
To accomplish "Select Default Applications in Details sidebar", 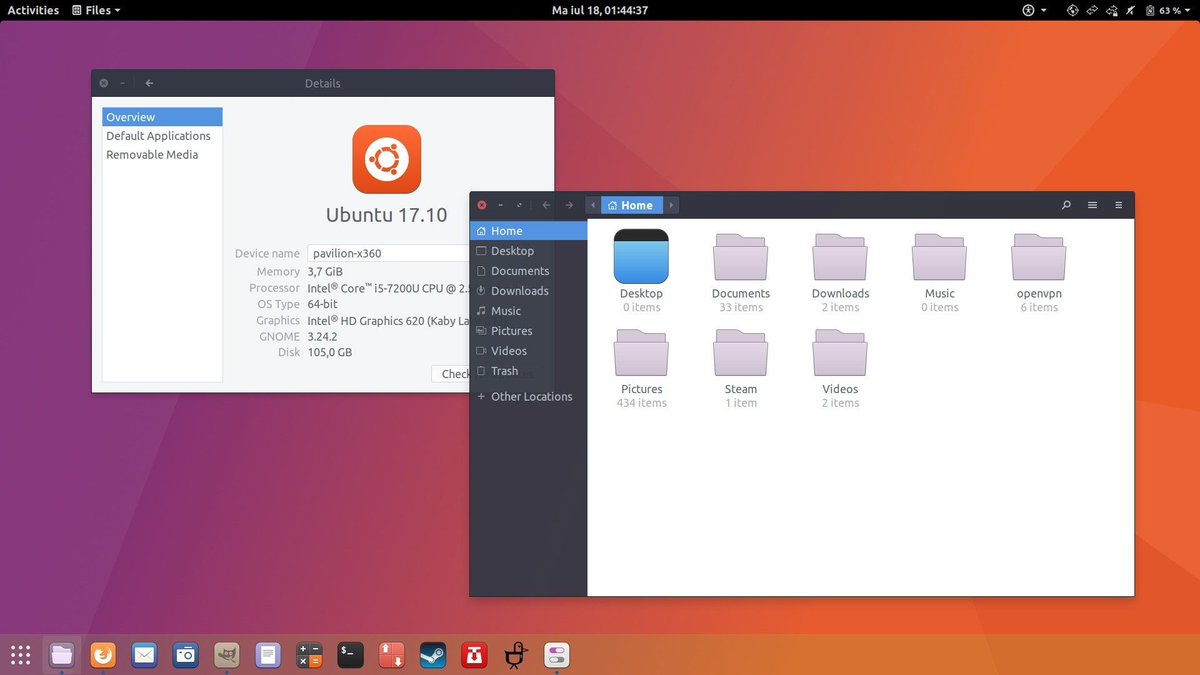I will [162, 136].
